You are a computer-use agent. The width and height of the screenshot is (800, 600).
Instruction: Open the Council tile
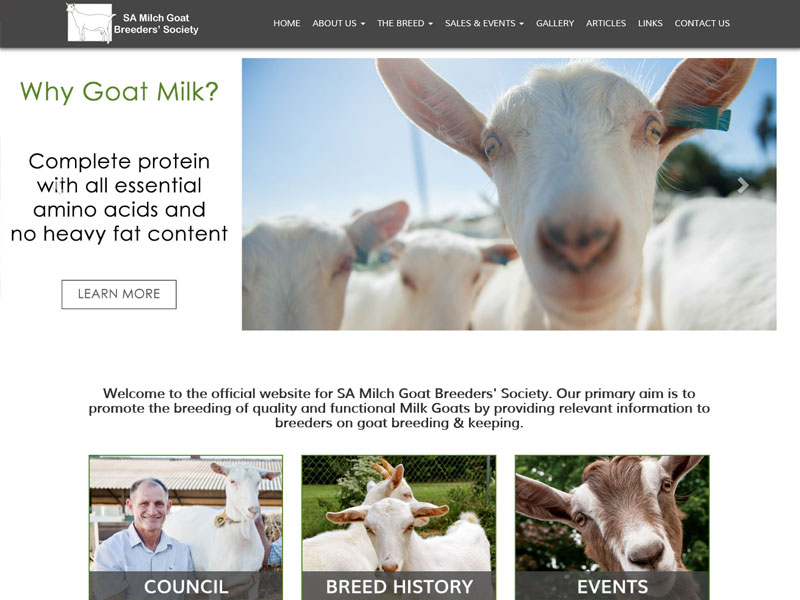pyautogui.click(x=186, y=528)
